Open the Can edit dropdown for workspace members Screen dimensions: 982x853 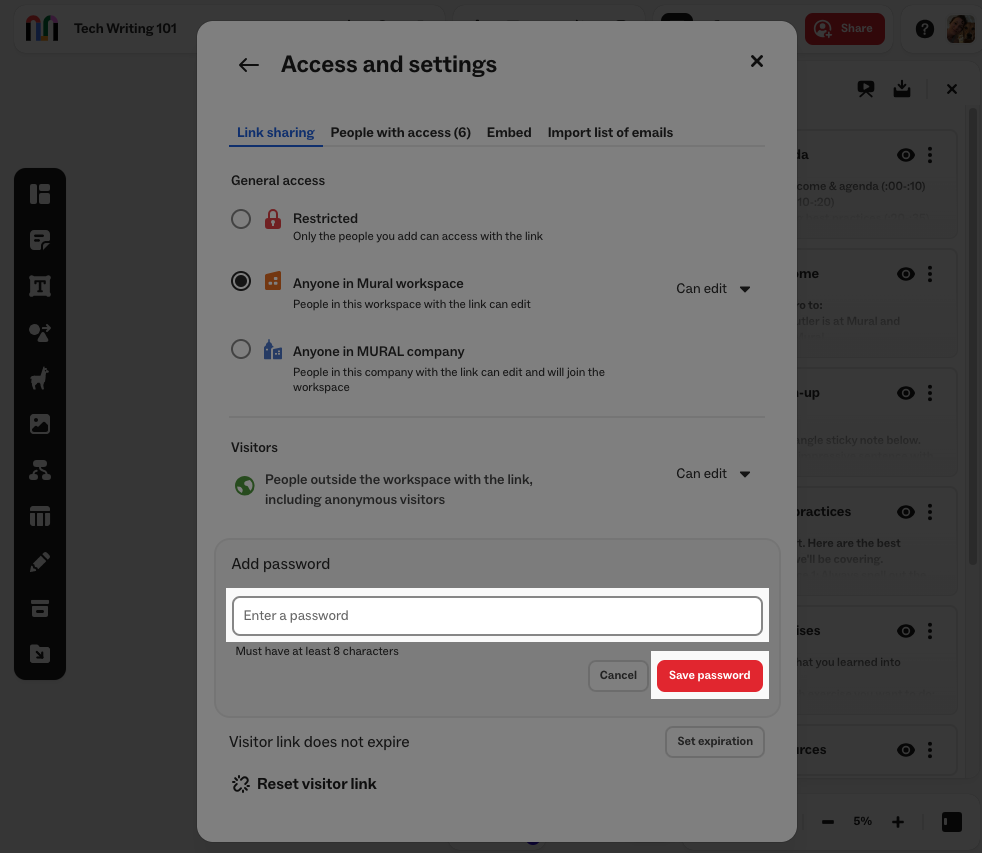coord(713,288)
